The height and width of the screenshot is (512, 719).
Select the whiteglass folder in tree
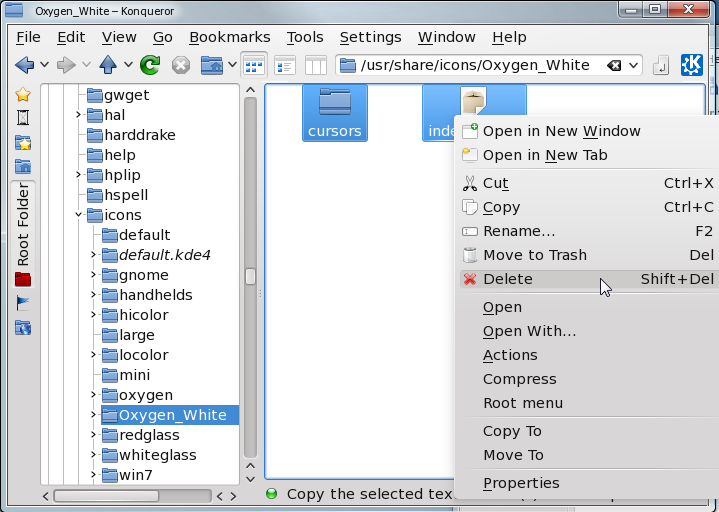(x=149, y=455)
